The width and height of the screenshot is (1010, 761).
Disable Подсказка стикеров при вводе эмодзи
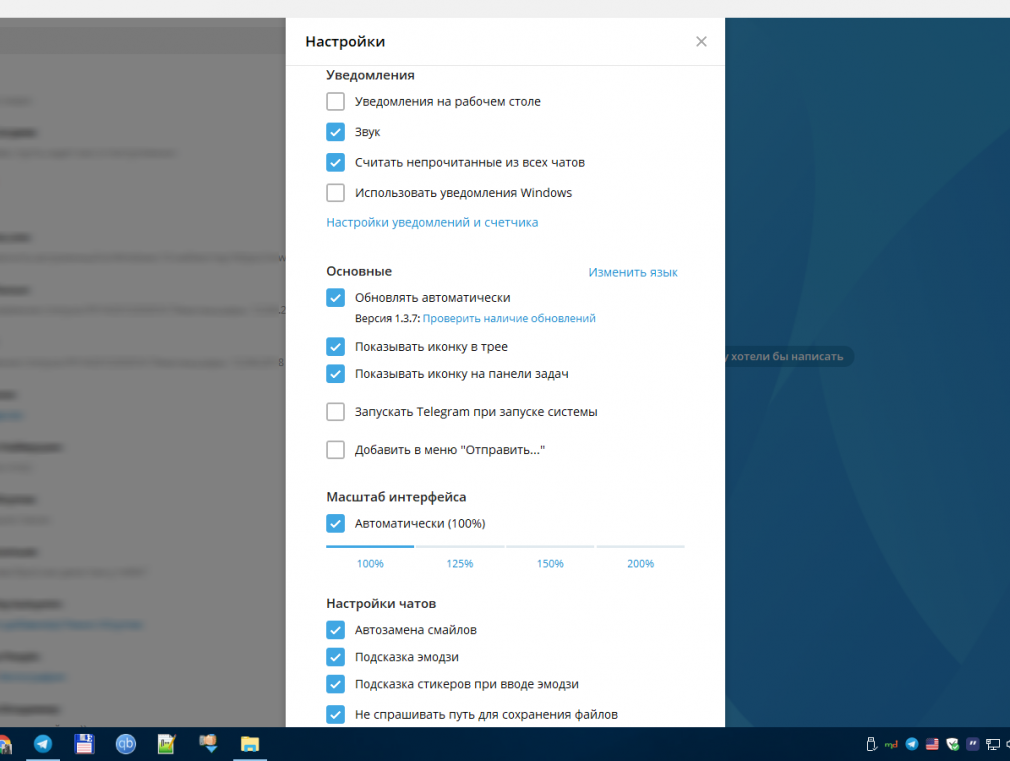[x=336, y=684]
